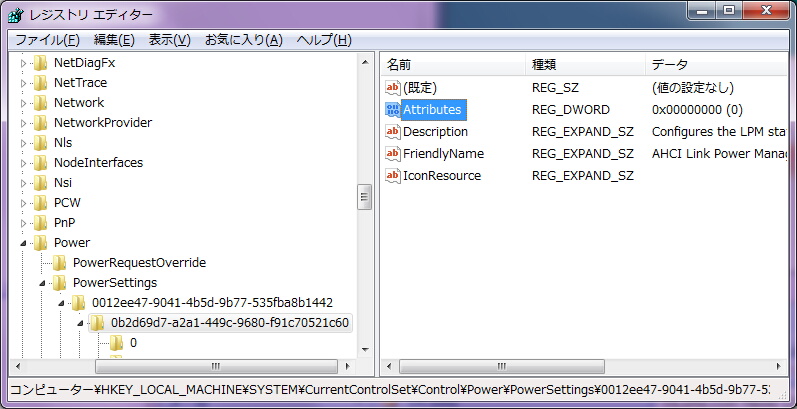Collapse the Power key in tree
The width and height of the screenshot is (797, 409).
[x=24, y=243]
